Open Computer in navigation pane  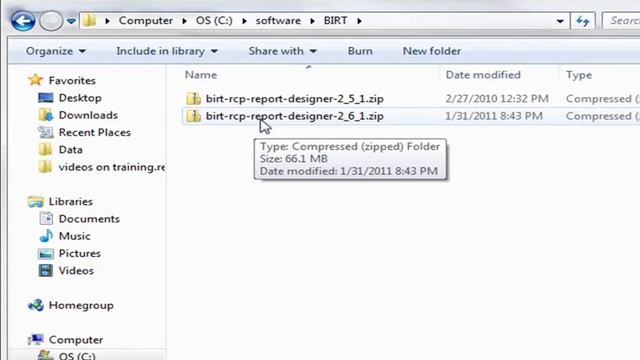click(76, 340)
